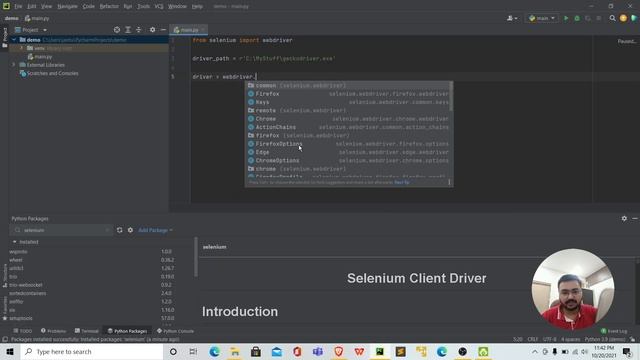Open the Problems tool window tab
This screenshot has height=360, width=640.
tap(53, 331)
